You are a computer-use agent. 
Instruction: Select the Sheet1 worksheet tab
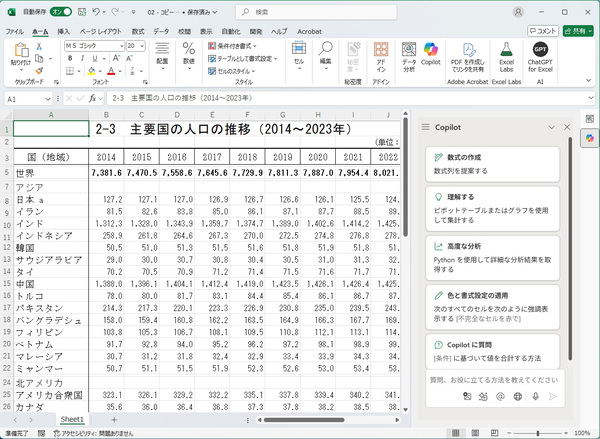tap(71, 420)
